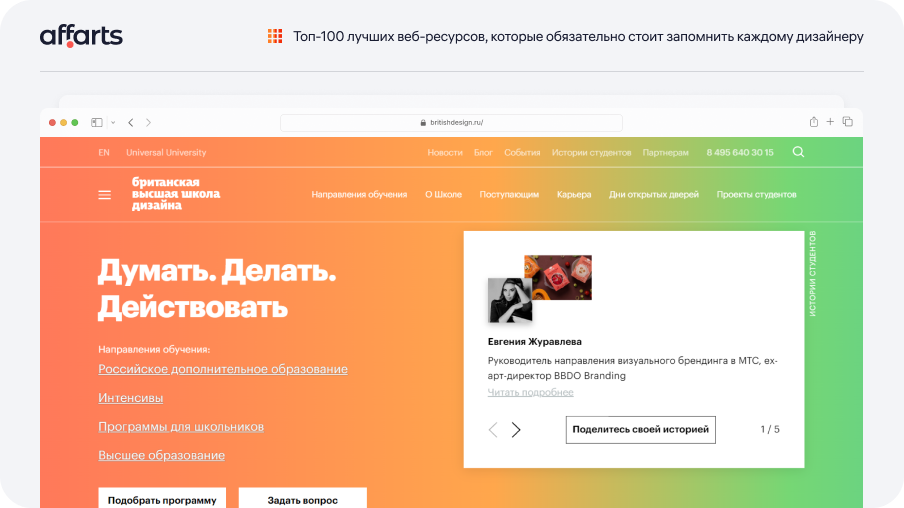The height and width of the screenshot is (508, 904).
Task: Show the next student story with the right arrow
Action: click(516, 430)
